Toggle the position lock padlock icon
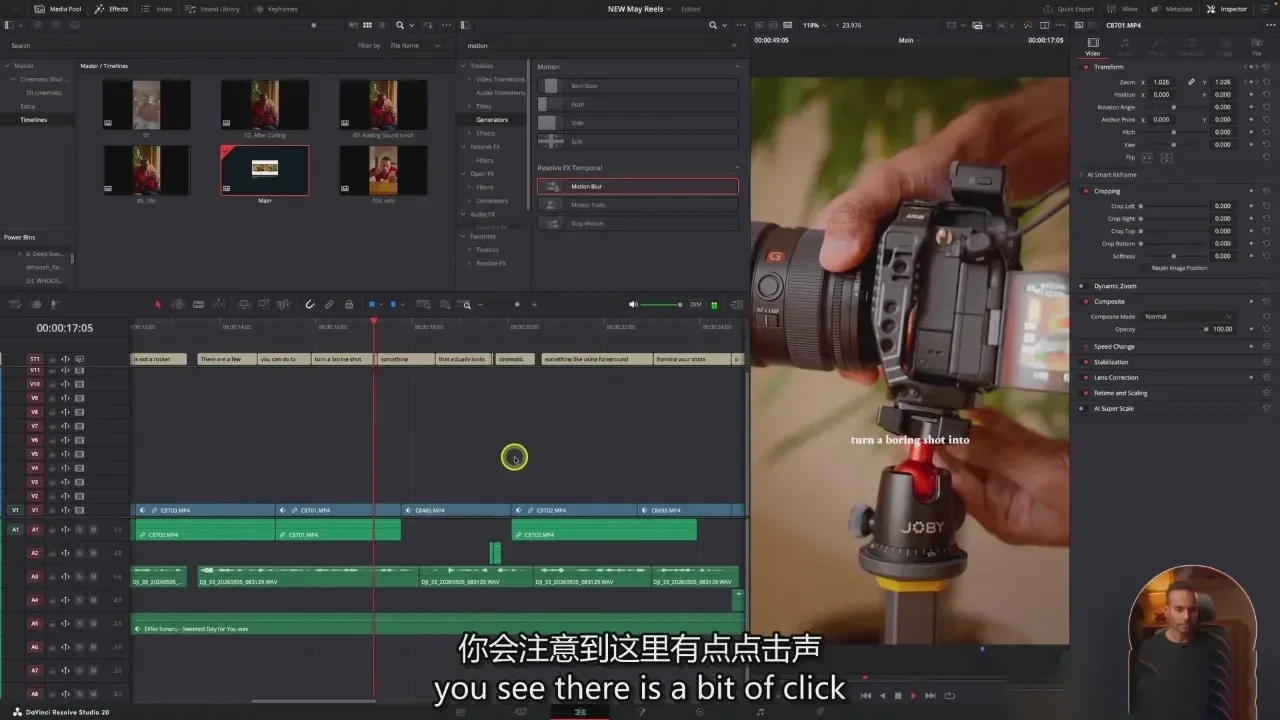 tap(349, 304)
